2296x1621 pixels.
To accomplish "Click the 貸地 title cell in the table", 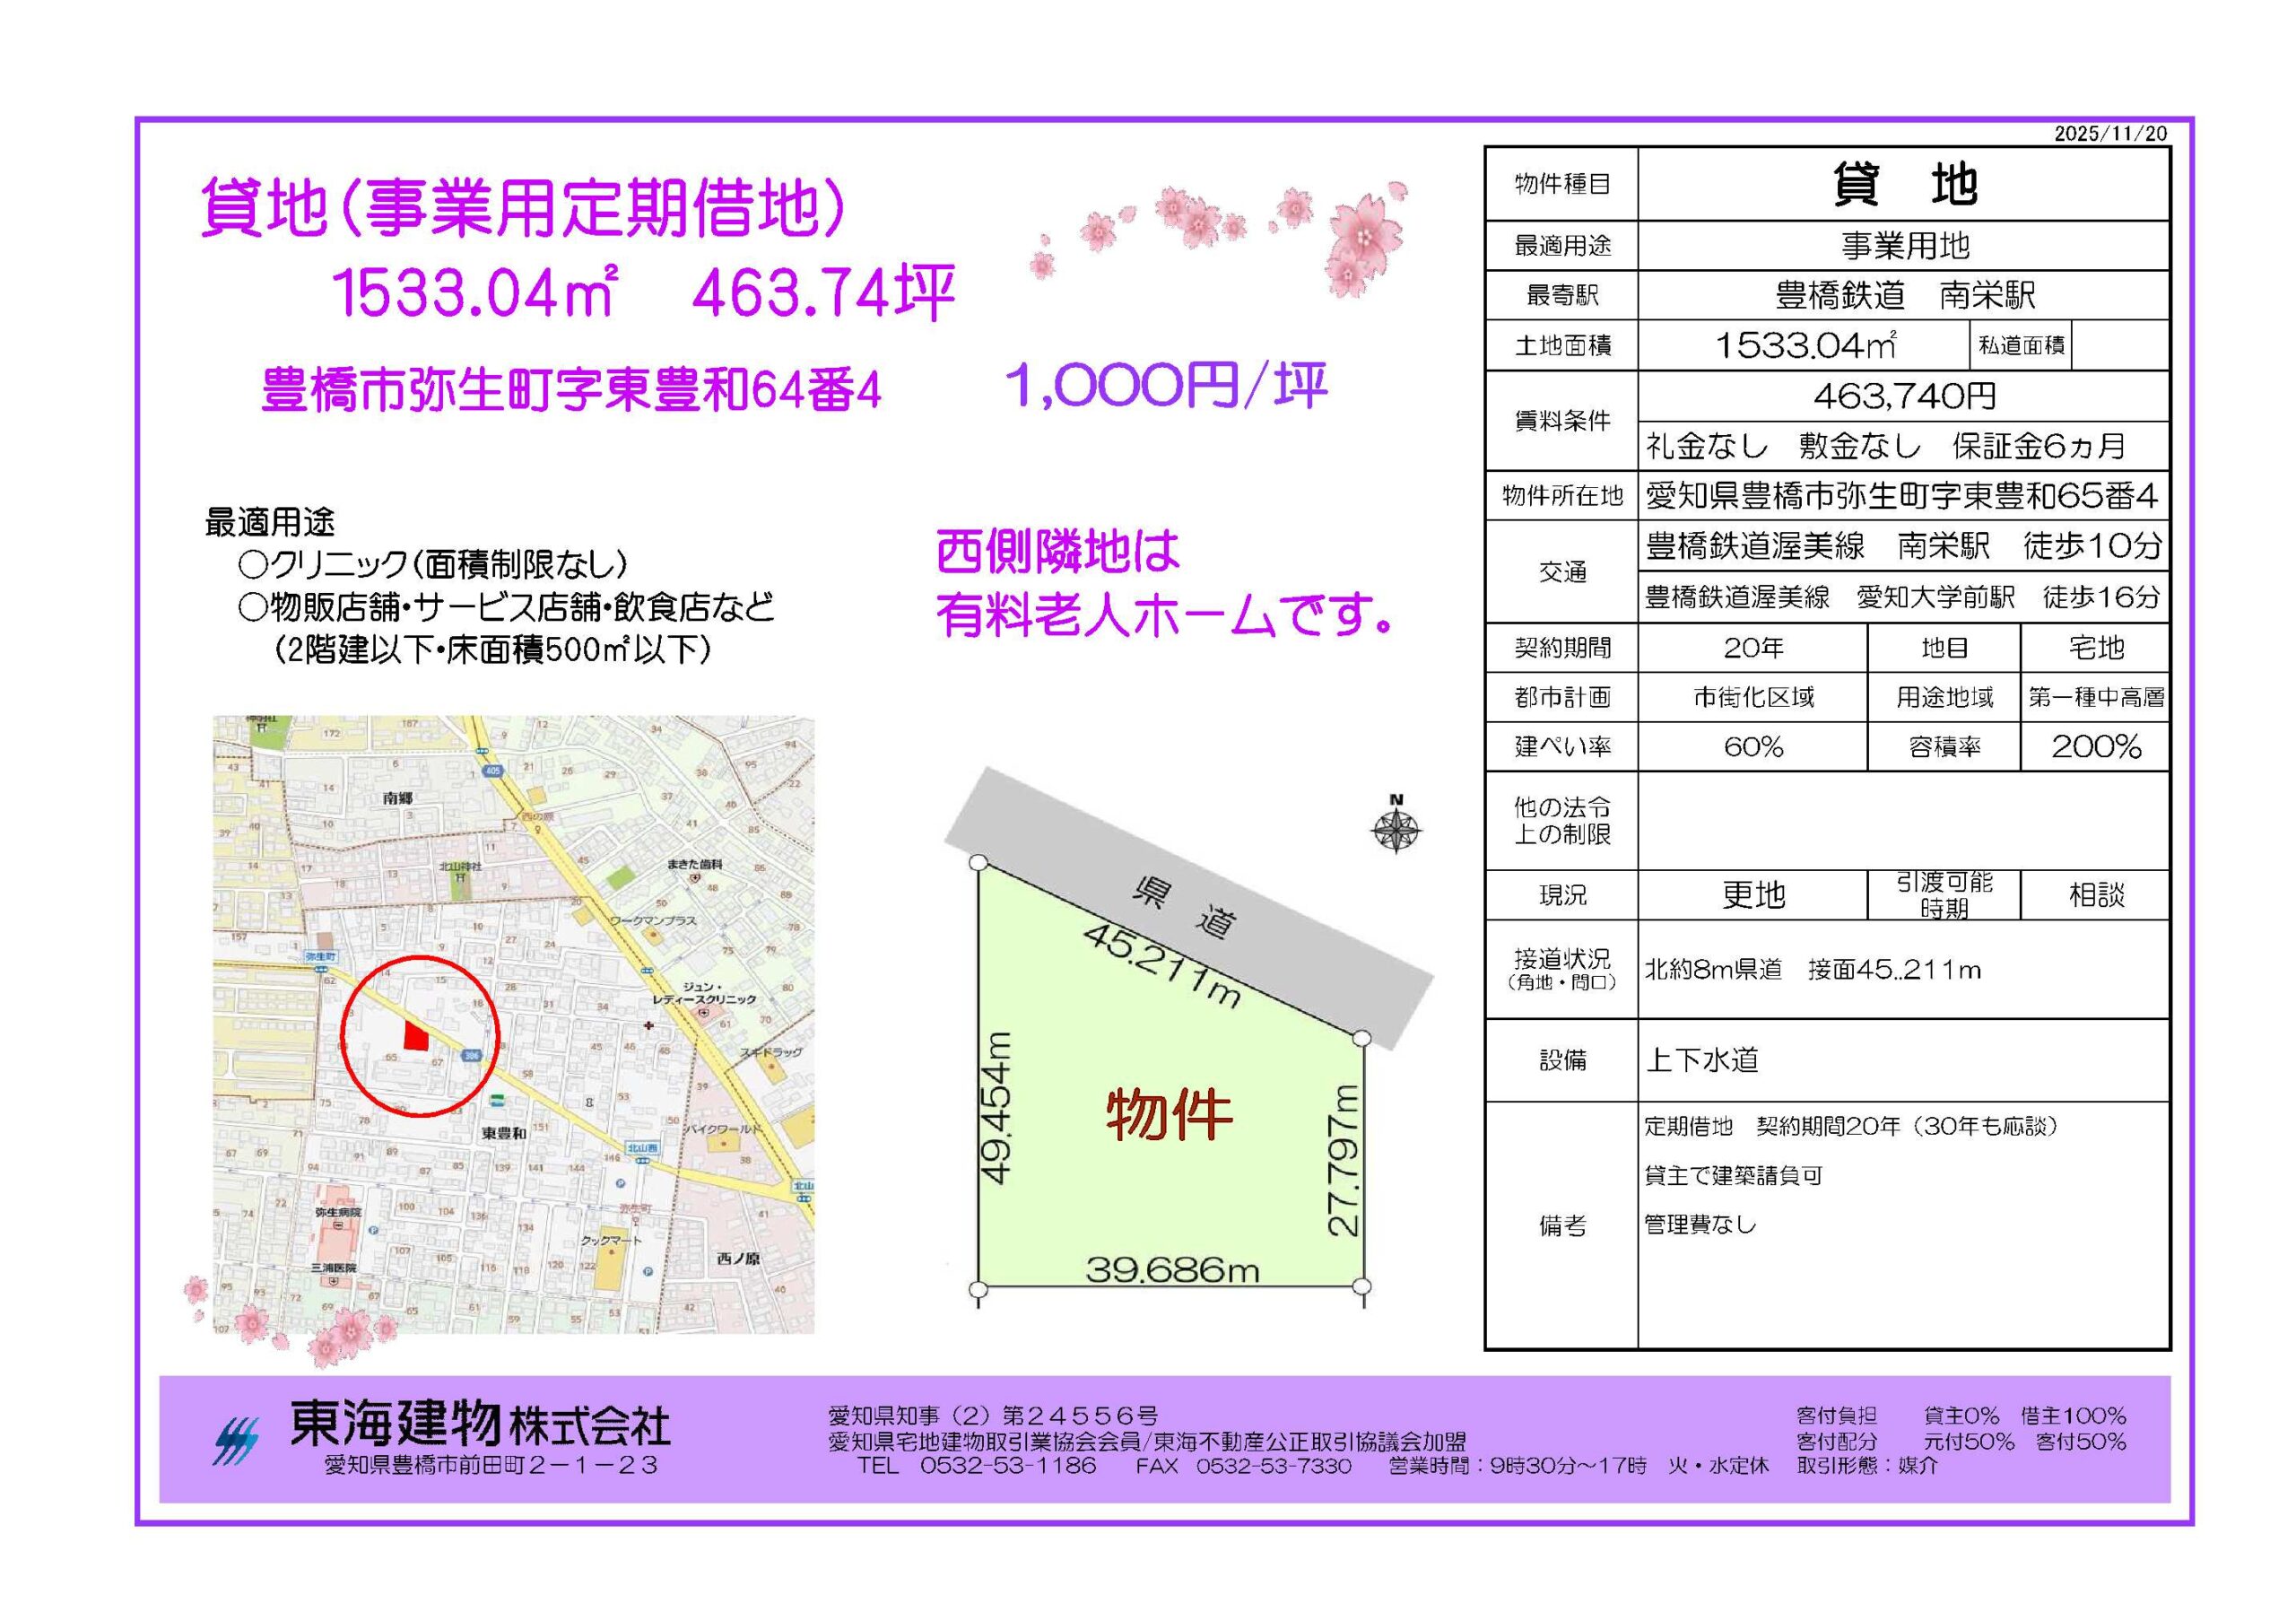I will pos(1903,185).
